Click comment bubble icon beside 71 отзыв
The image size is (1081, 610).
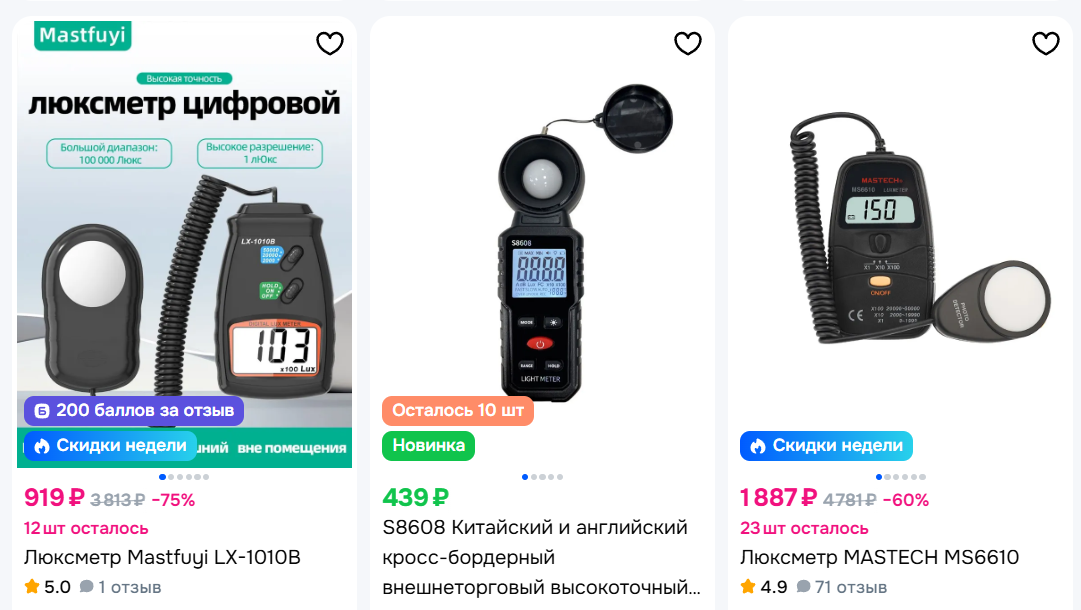(x=803, y=587)
